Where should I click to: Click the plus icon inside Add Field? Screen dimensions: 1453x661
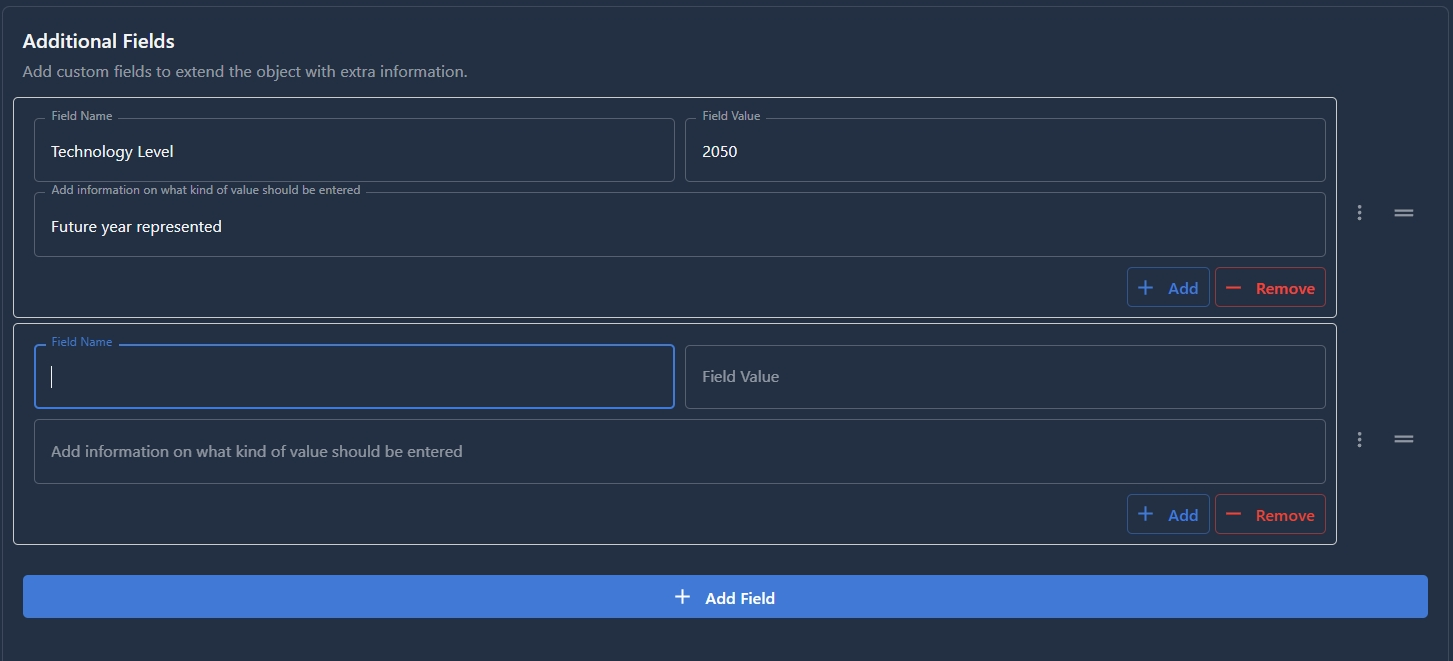(x=682, y=596)
